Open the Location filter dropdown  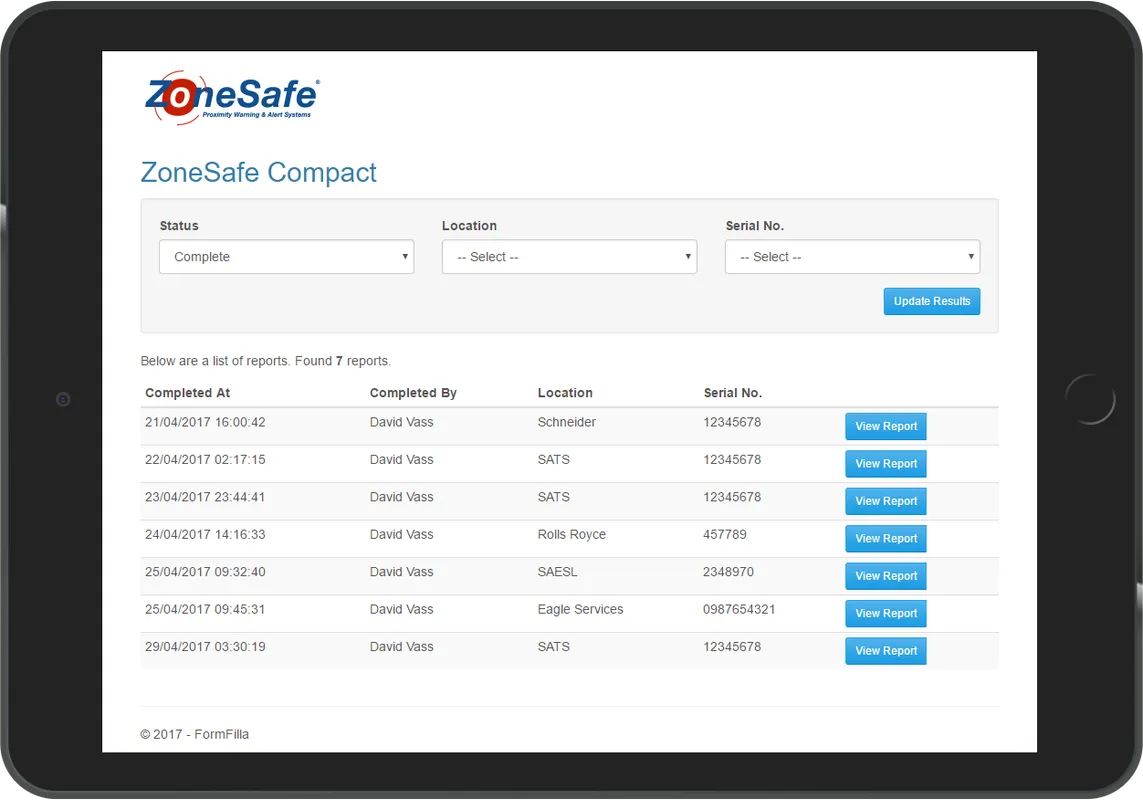pos(569,257)
